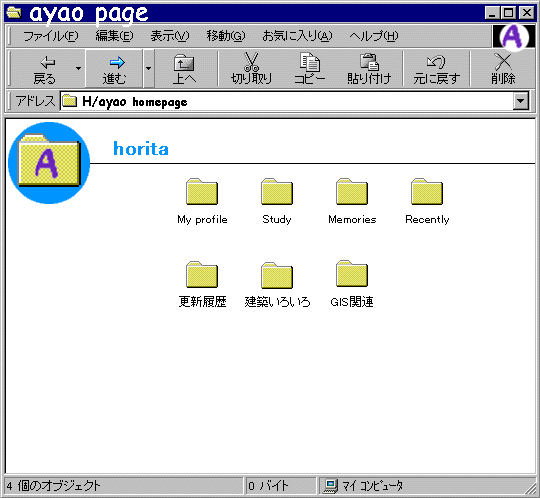The width and height of the screenshot is (540, 498).
Task: Click the Undo (元に戻す) icon
Action: coord(436,62)
